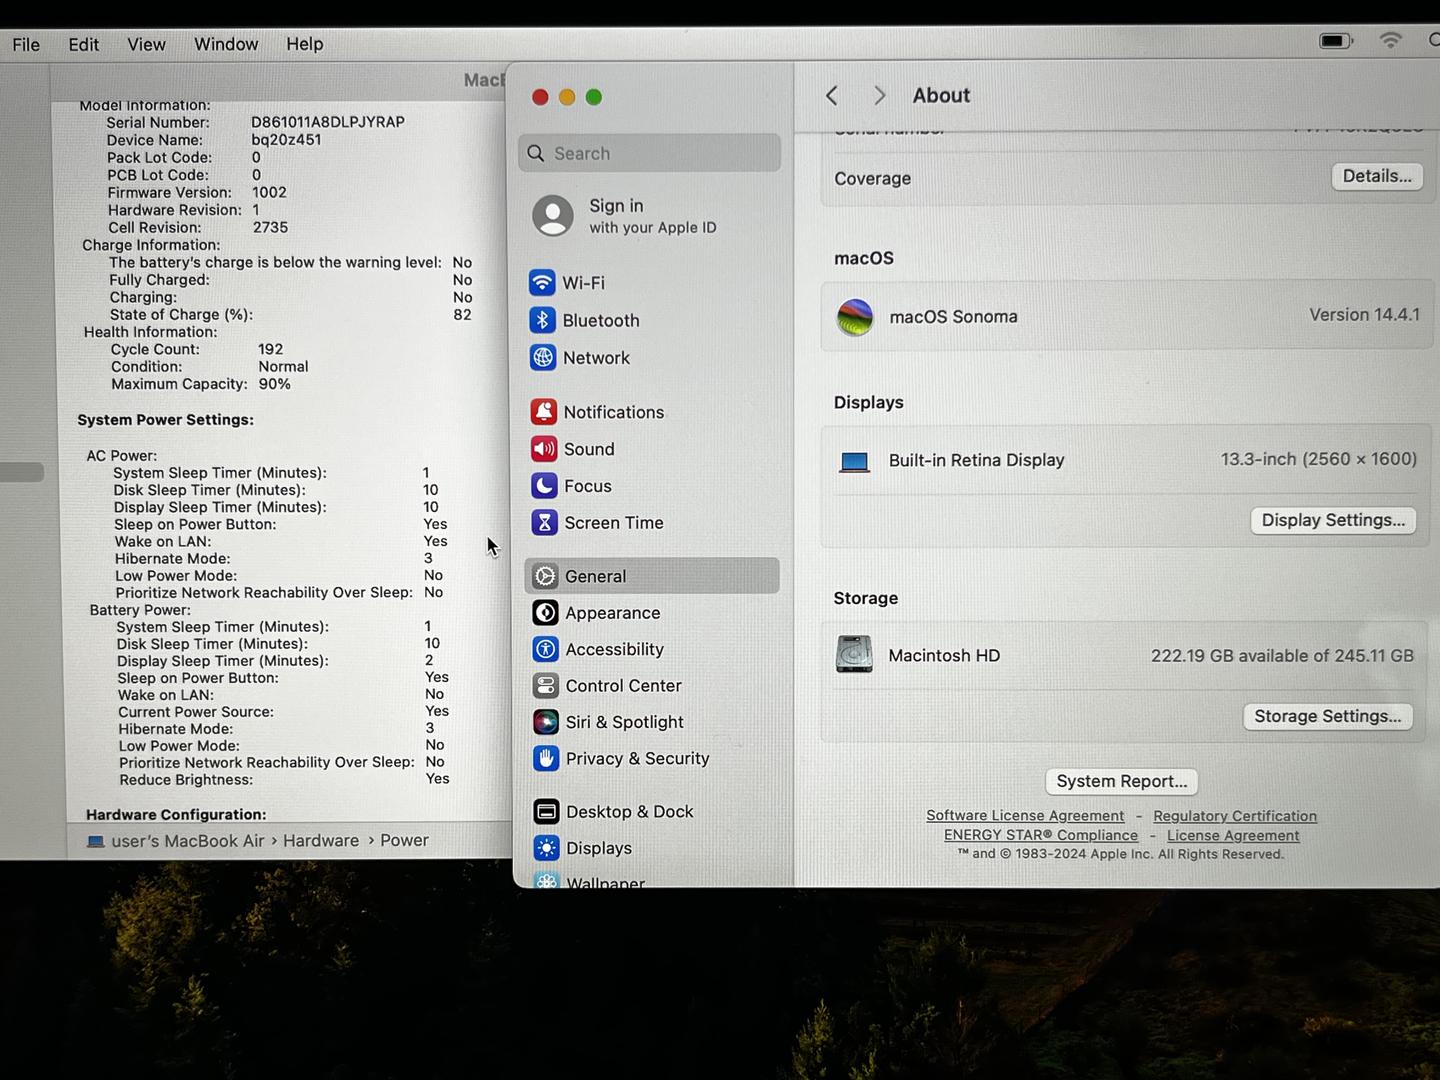Click the About pane title
The height and width of the screenshot is (1080, 1440).
(x=941, y=95)
